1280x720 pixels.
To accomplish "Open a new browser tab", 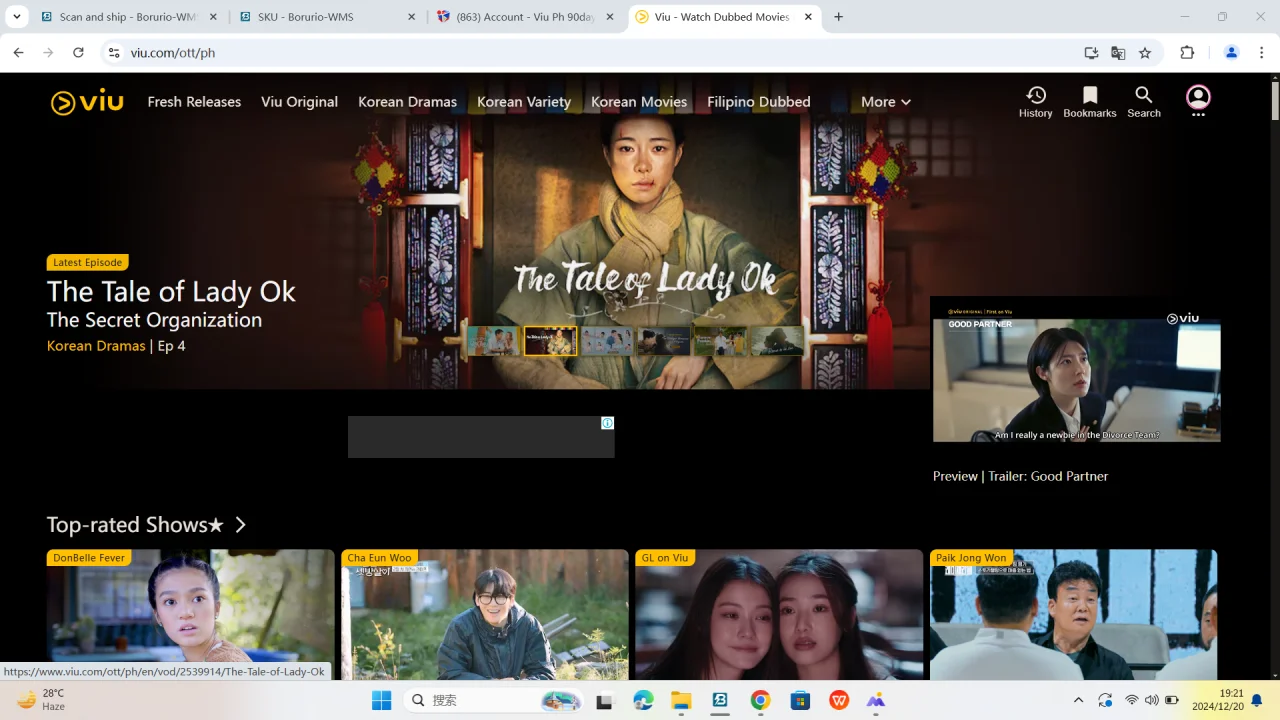I will pyautogui.click(x=838, y=17).
